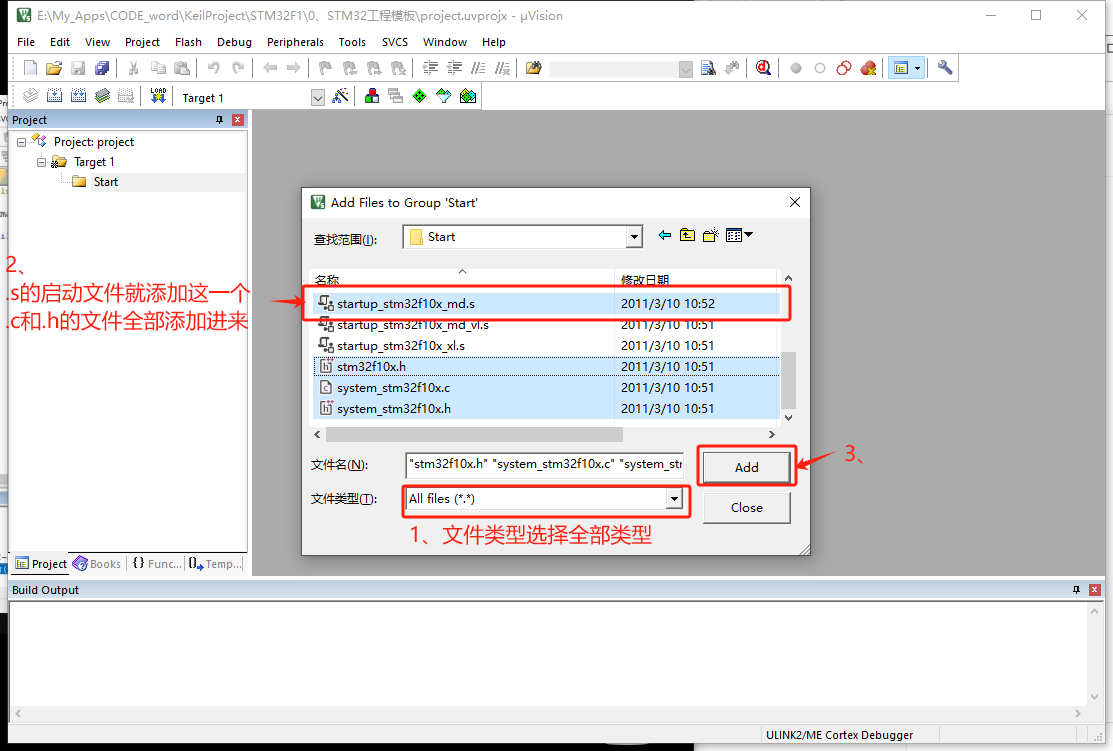
Task: Open the window layout dropdown arrow
Action: [918, 68]
